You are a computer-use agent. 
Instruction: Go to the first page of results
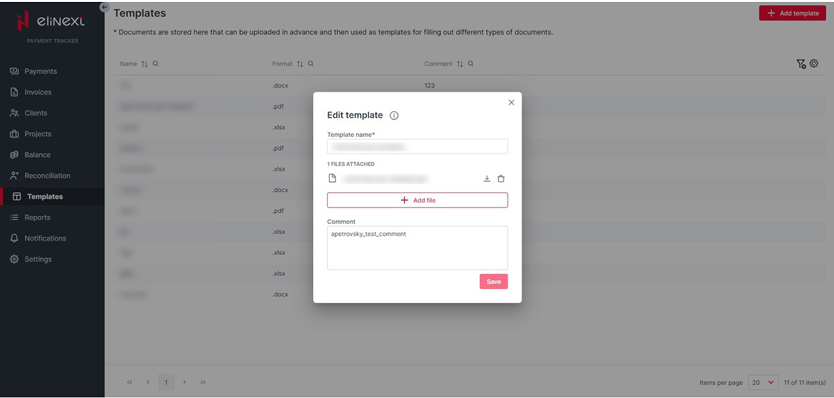[129, 382]
